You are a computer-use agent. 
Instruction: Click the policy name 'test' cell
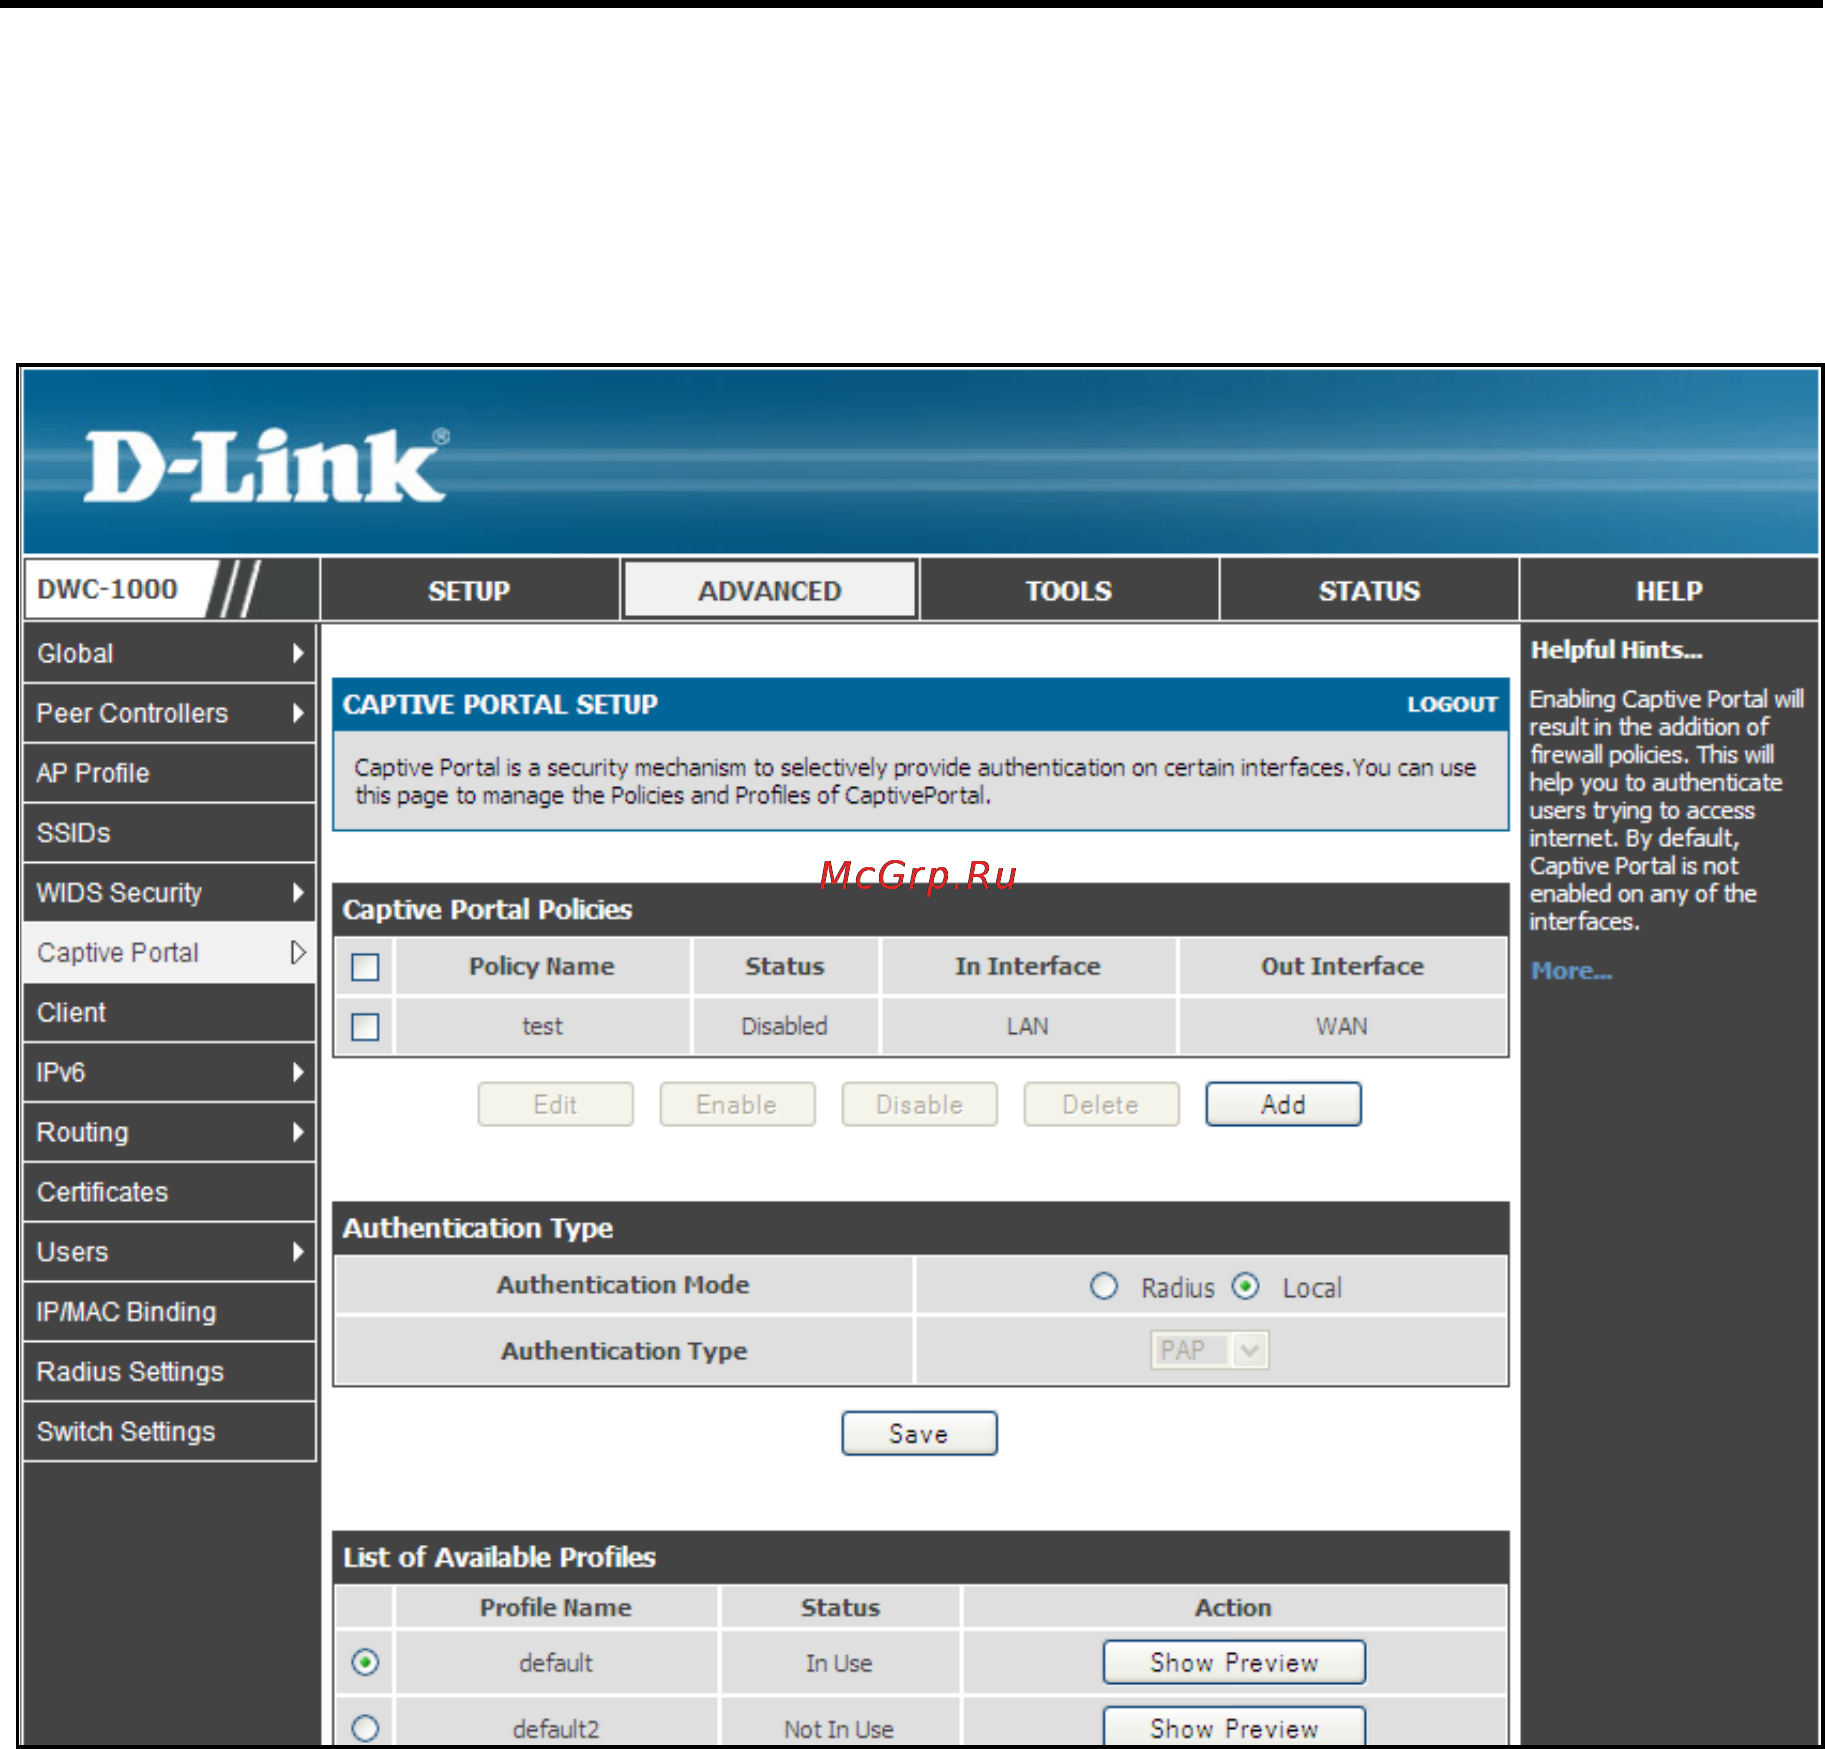tap(542, 1026)
